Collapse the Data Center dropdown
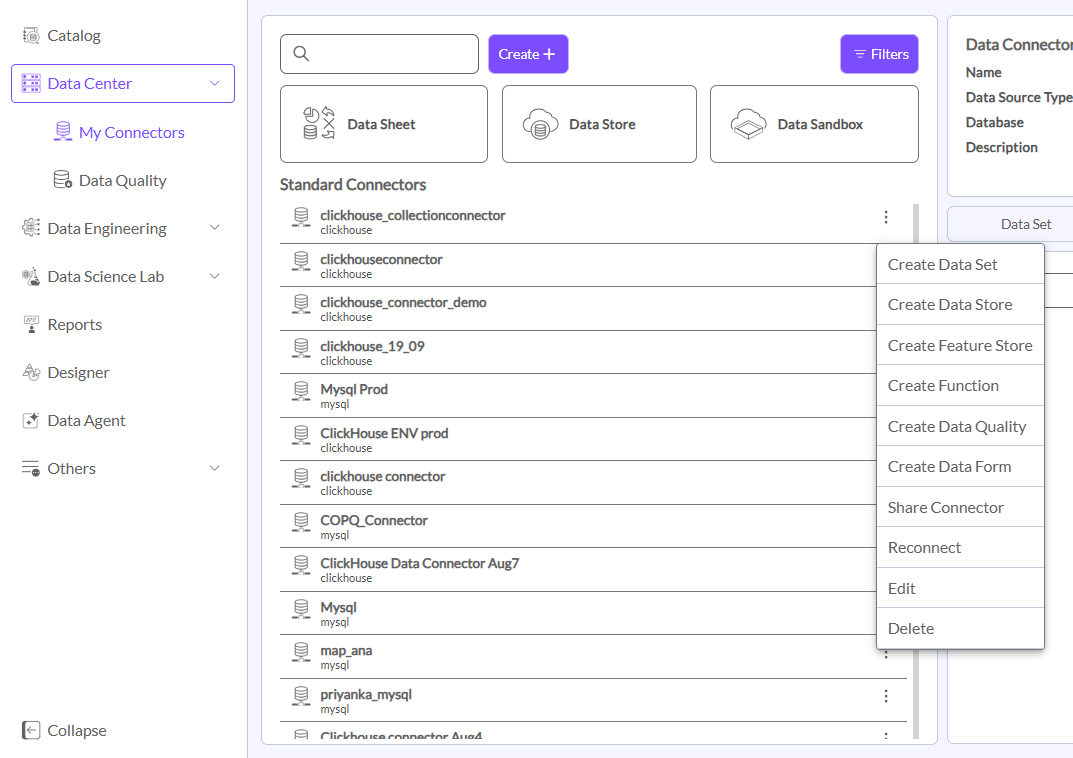This screenshot has height=758, width=1073. 214,84
